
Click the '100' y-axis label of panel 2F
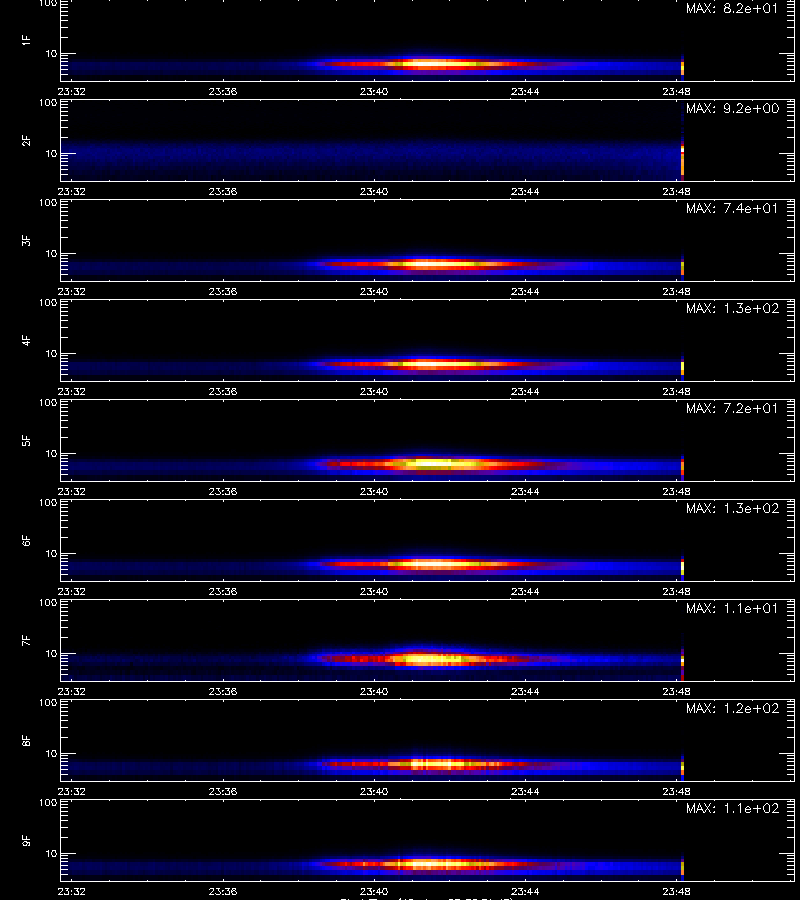tap(48, 103)
